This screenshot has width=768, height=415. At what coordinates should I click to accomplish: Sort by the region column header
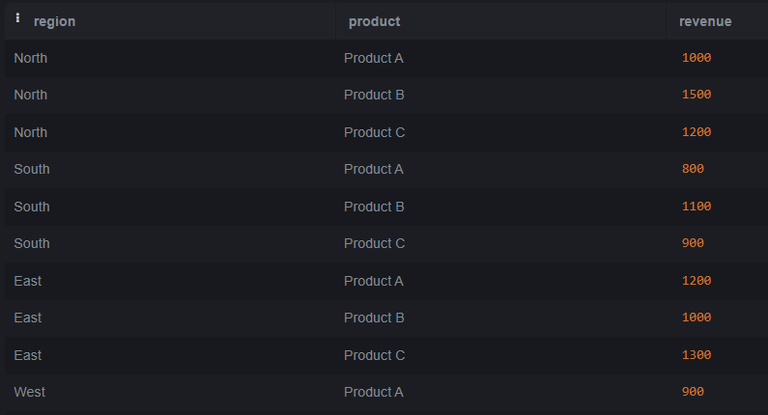(x=54, y=21)
